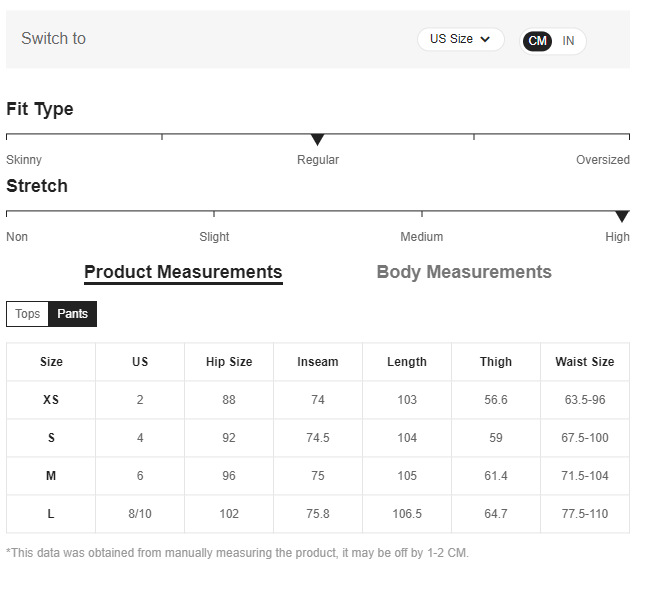This screenshot has height=592, width=662.
Task: Open the Product Measurements tab
Action: tap(183, 272)
